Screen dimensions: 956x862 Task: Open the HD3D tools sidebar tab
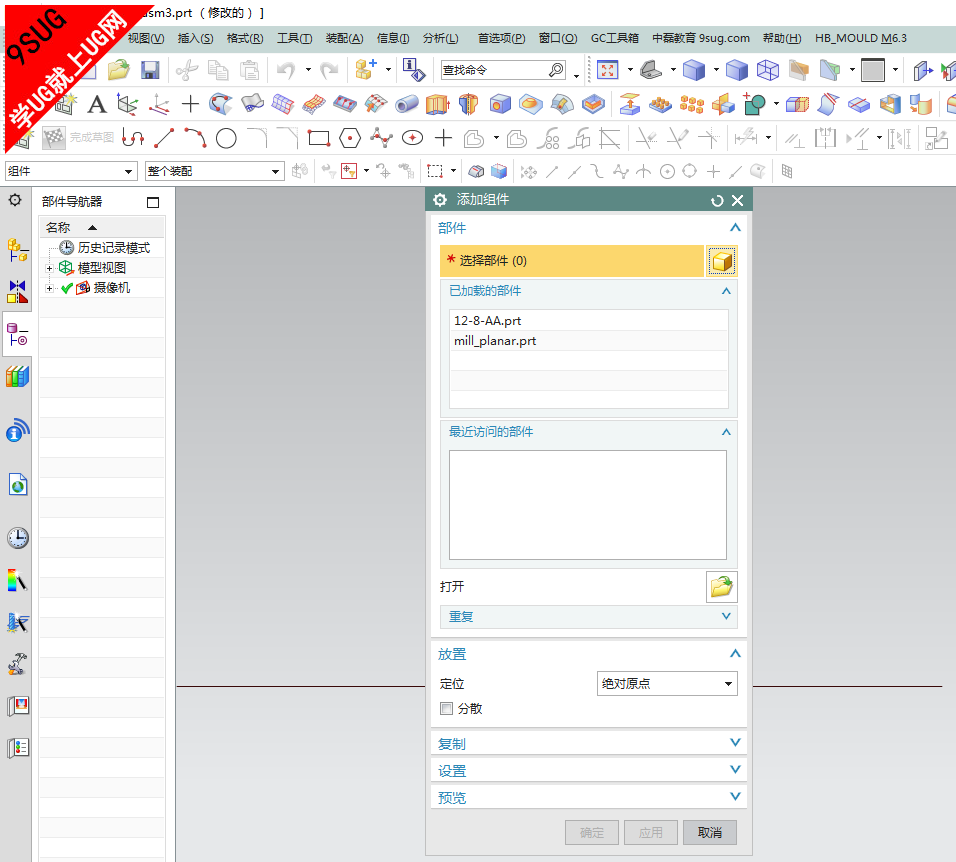tap(18, 430)
